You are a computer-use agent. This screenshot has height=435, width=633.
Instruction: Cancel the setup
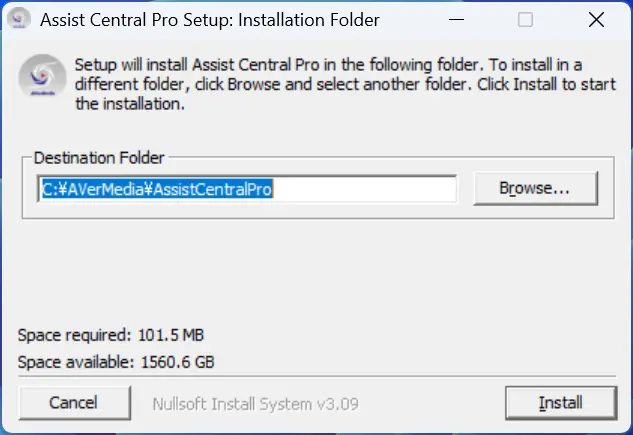pyautogui.click(x=74, y=402)
